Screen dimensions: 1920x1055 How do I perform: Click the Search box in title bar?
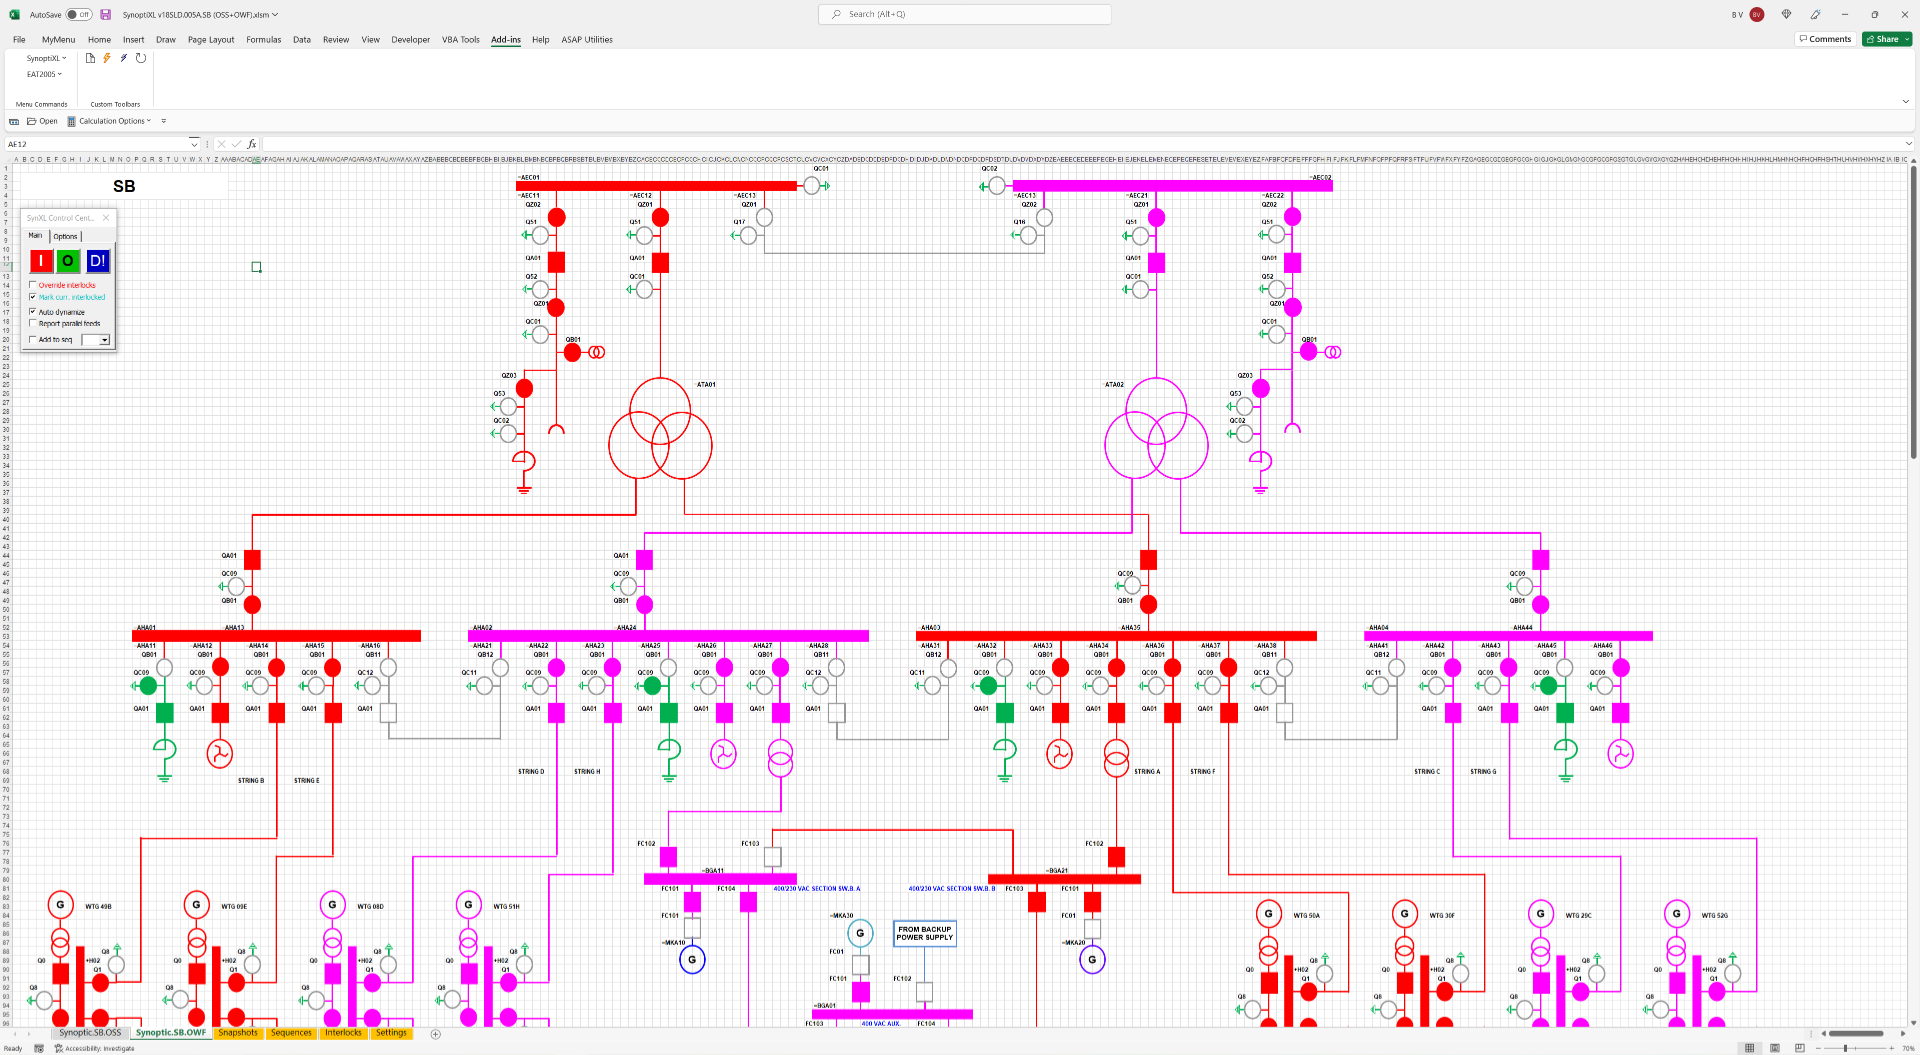pyautogui.click(x=964, y=14)
